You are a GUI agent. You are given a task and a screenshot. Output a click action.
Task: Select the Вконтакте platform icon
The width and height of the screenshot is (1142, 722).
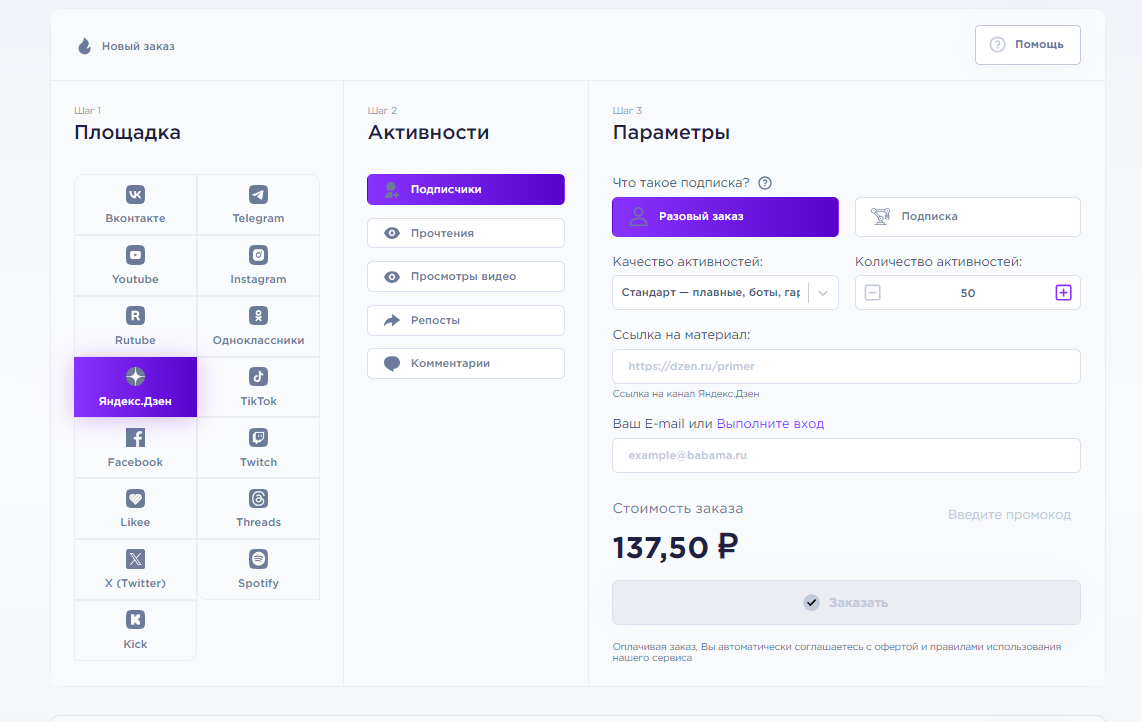[135, 195]
